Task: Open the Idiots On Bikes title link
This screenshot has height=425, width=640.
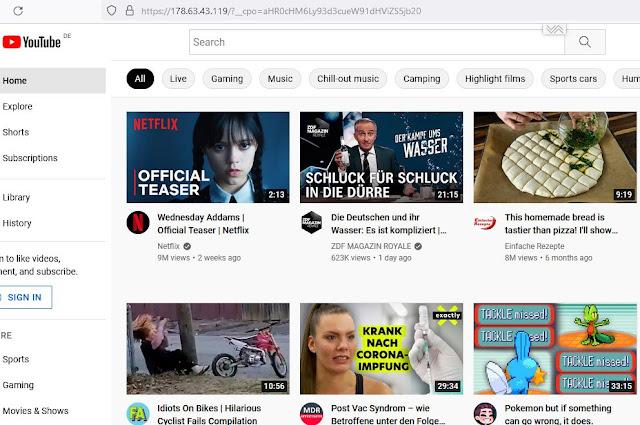Action: [x=209, y=414]
